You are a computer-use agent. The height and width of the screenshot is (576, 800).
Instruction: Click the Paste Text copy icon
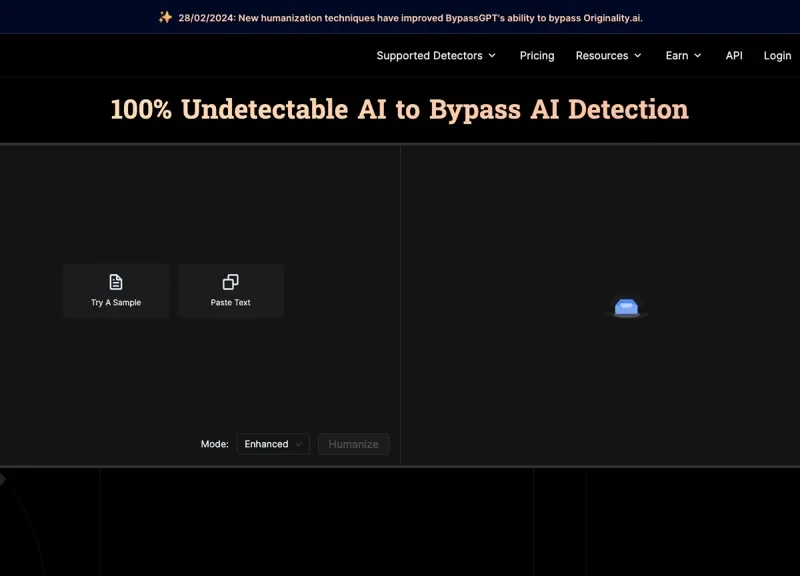click(231, 281)
